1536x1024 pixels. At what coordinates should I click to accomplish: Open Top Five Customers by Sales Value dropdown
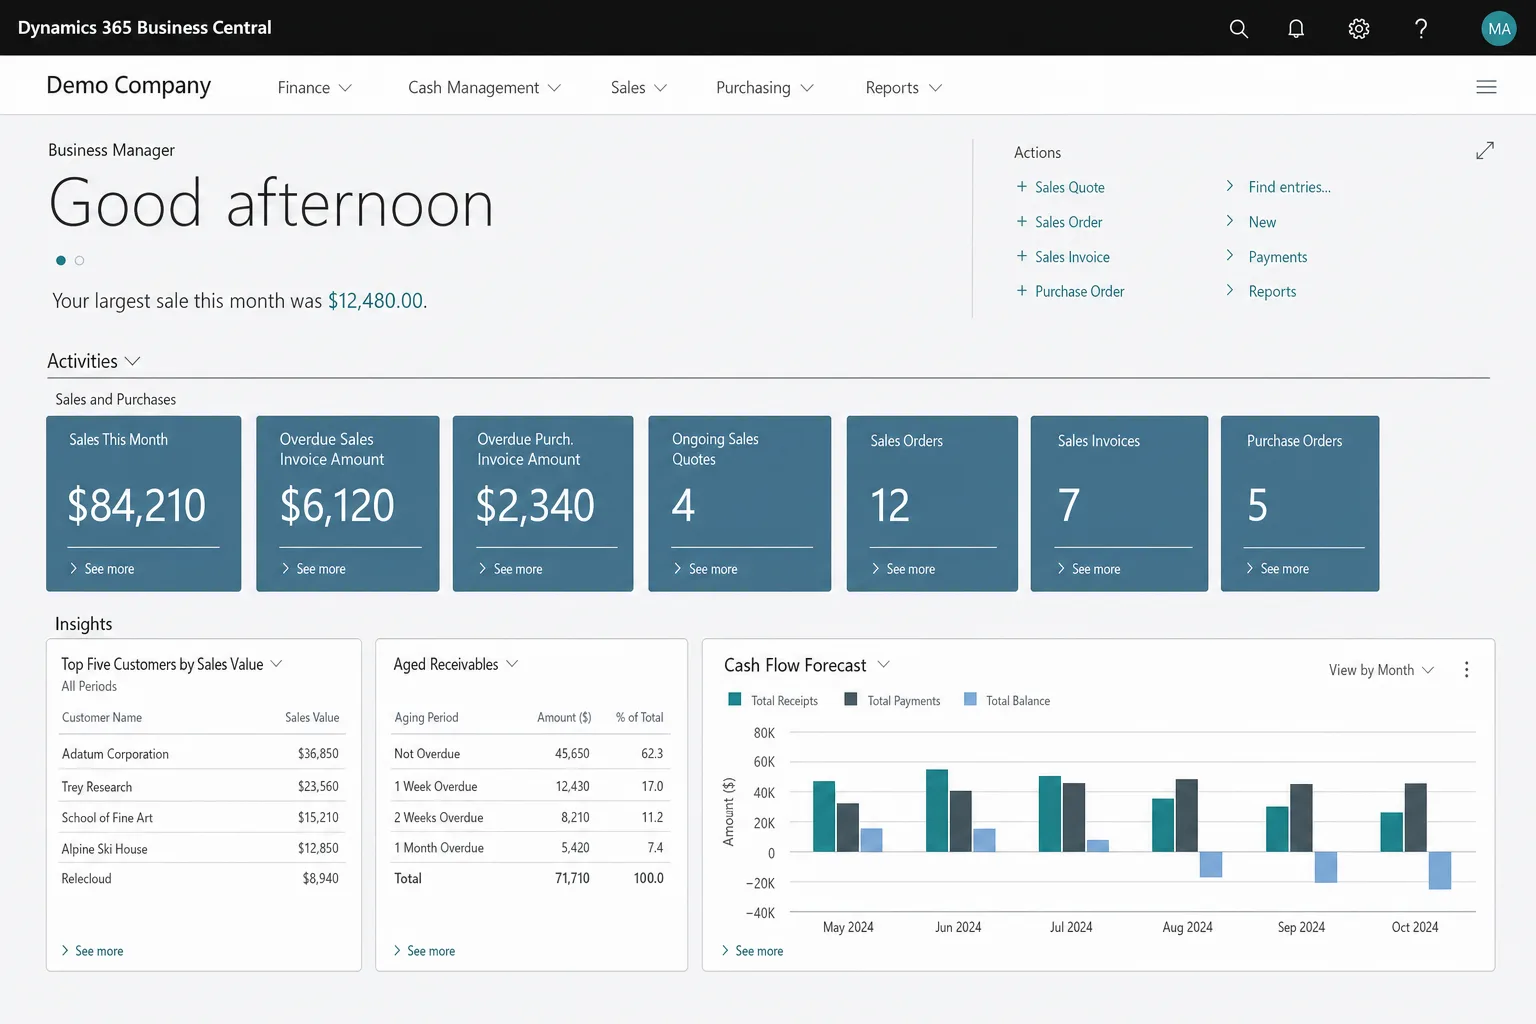pyautogui.click(x=277, y=663)
